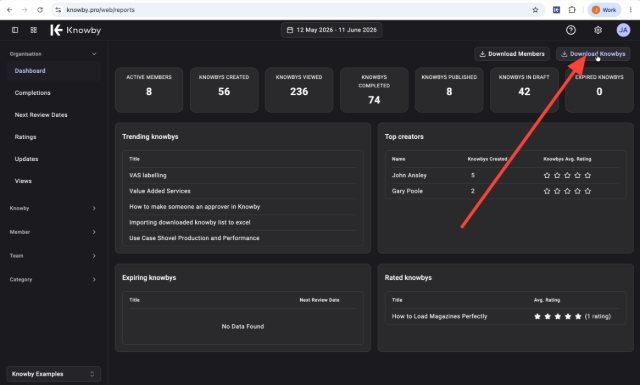Open settings gear icon

click(x=598, y=30)
